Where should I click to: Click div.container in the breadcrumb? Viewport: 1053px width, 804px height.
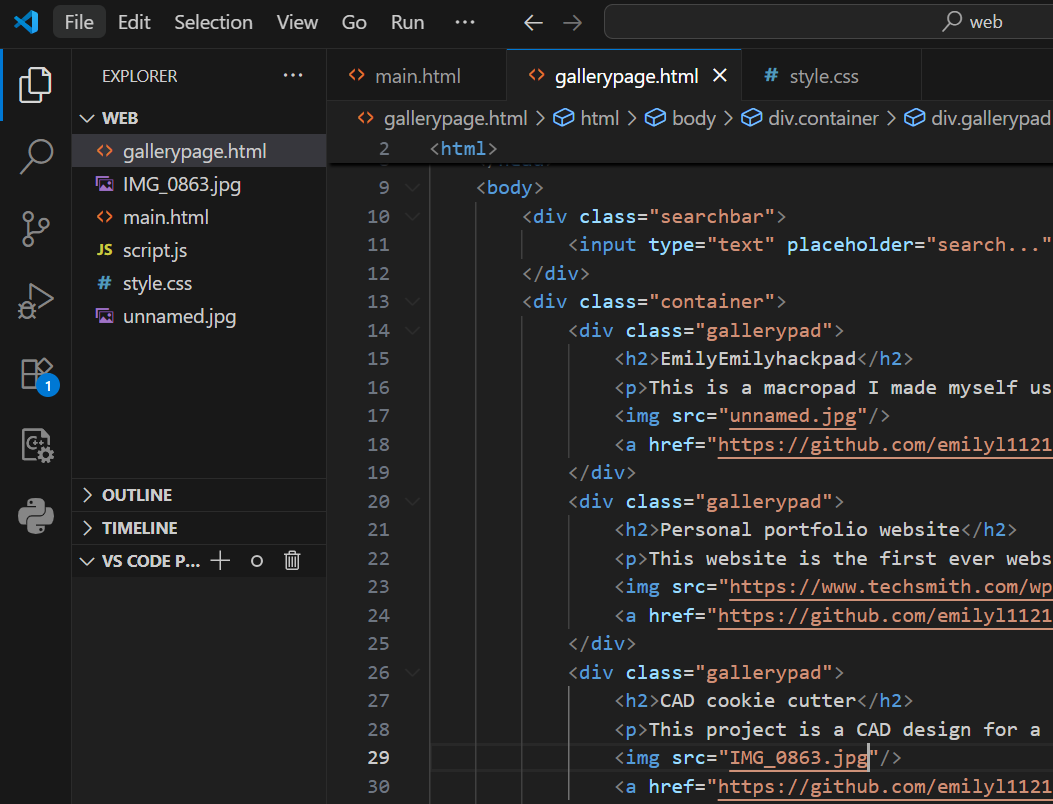(822, 118)
